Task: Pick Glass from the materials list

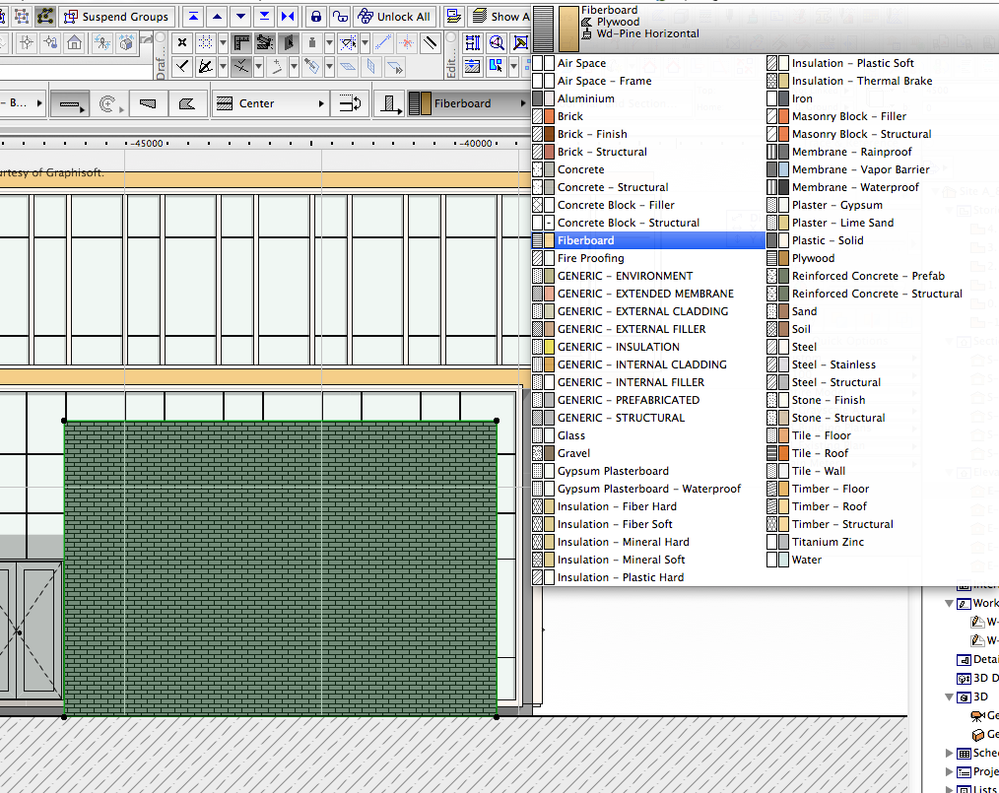Action: click(x=571, y=436)
